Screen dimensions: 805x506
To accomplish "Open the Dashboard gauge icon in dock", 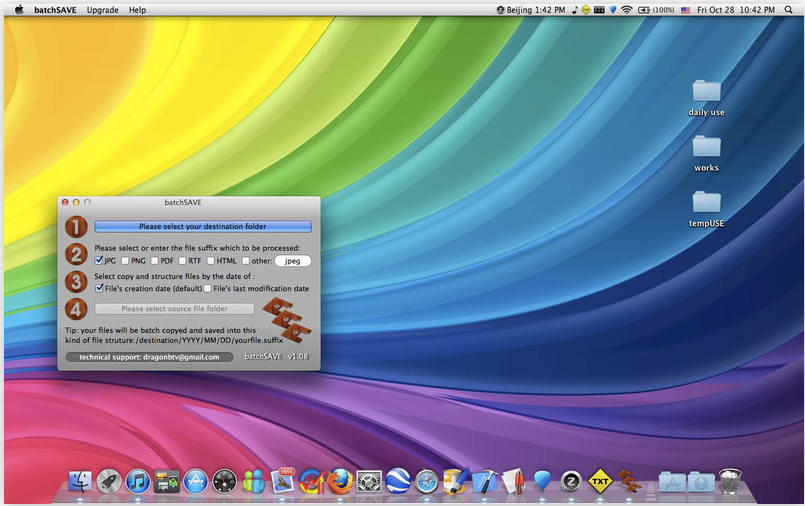I will (x=225, y=482).
